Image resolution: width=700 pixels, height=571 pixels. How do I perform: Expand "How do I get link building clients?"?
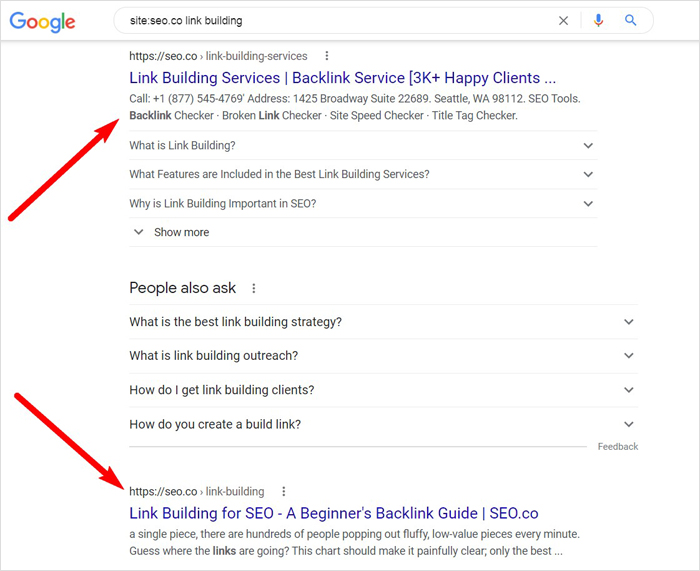(628, 390)
